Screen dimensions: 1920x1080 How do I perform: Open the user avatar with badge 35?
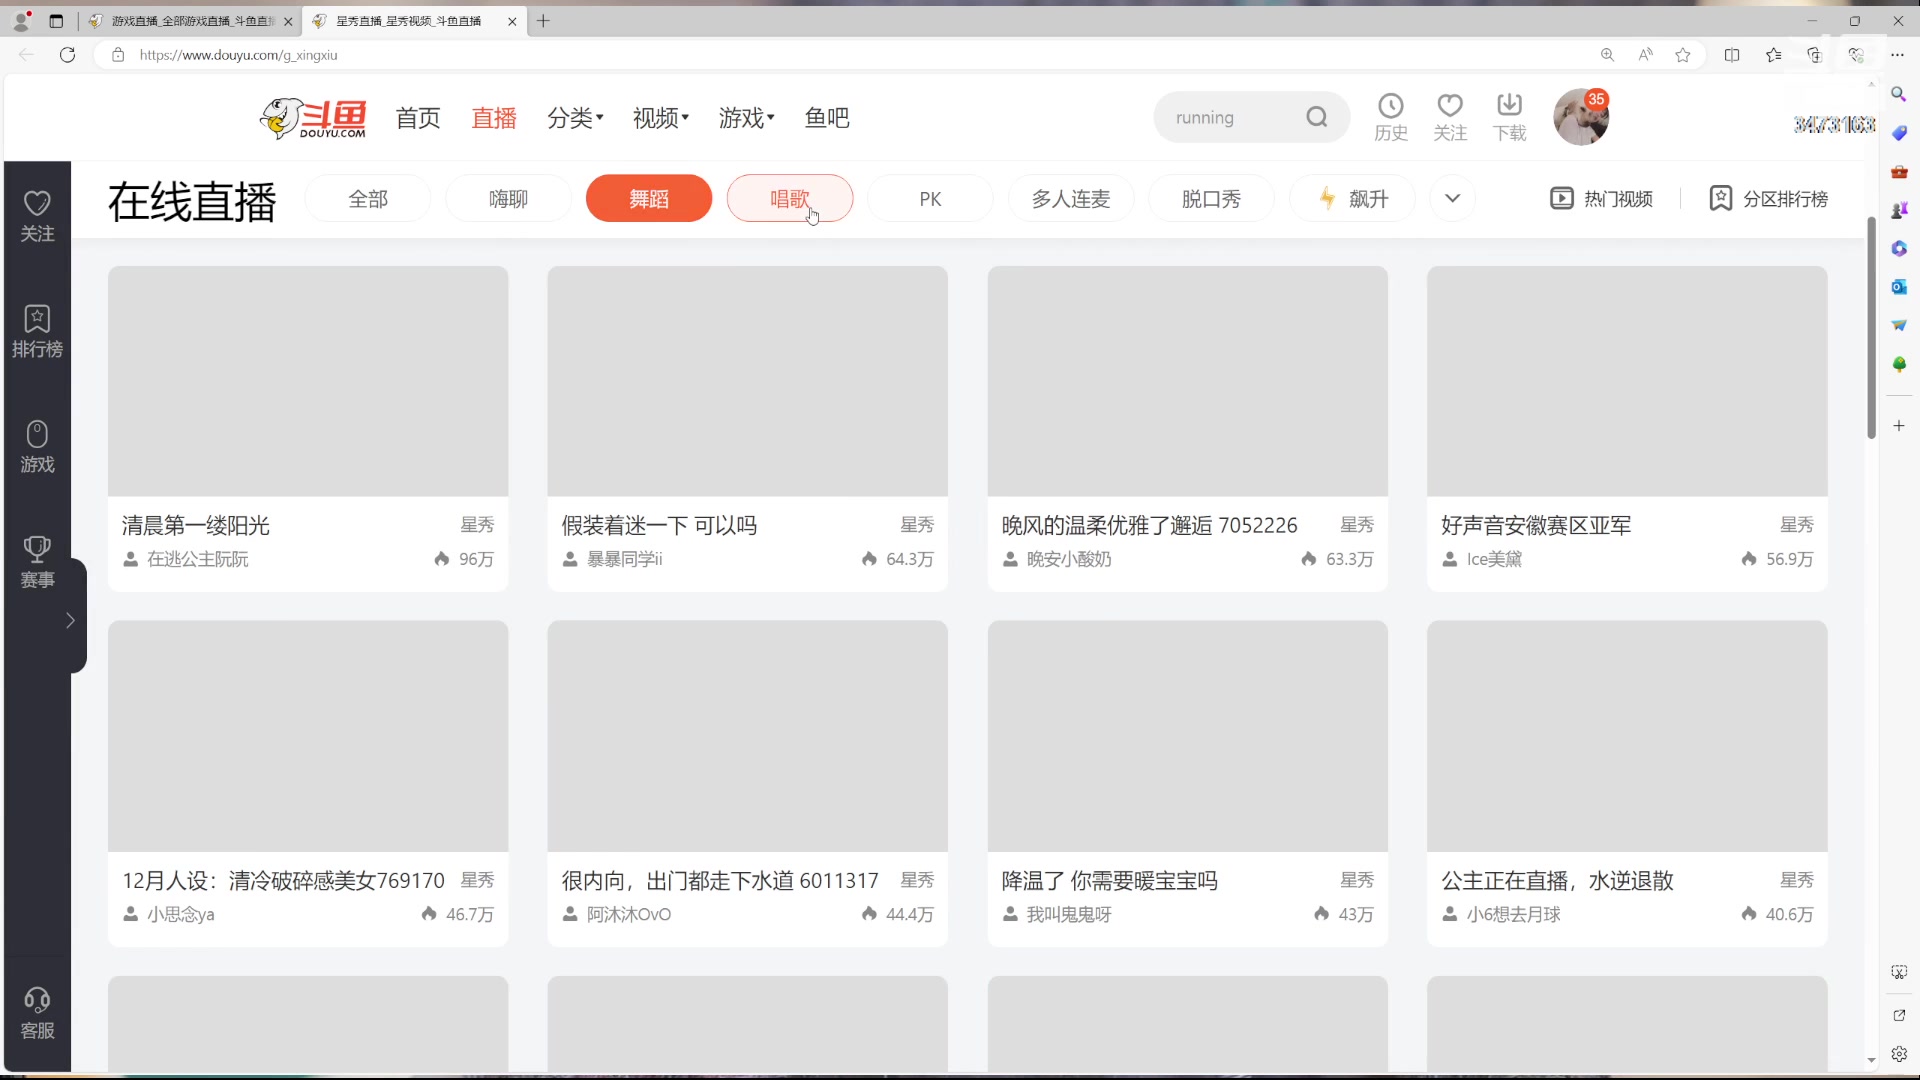coord(1581,117)
